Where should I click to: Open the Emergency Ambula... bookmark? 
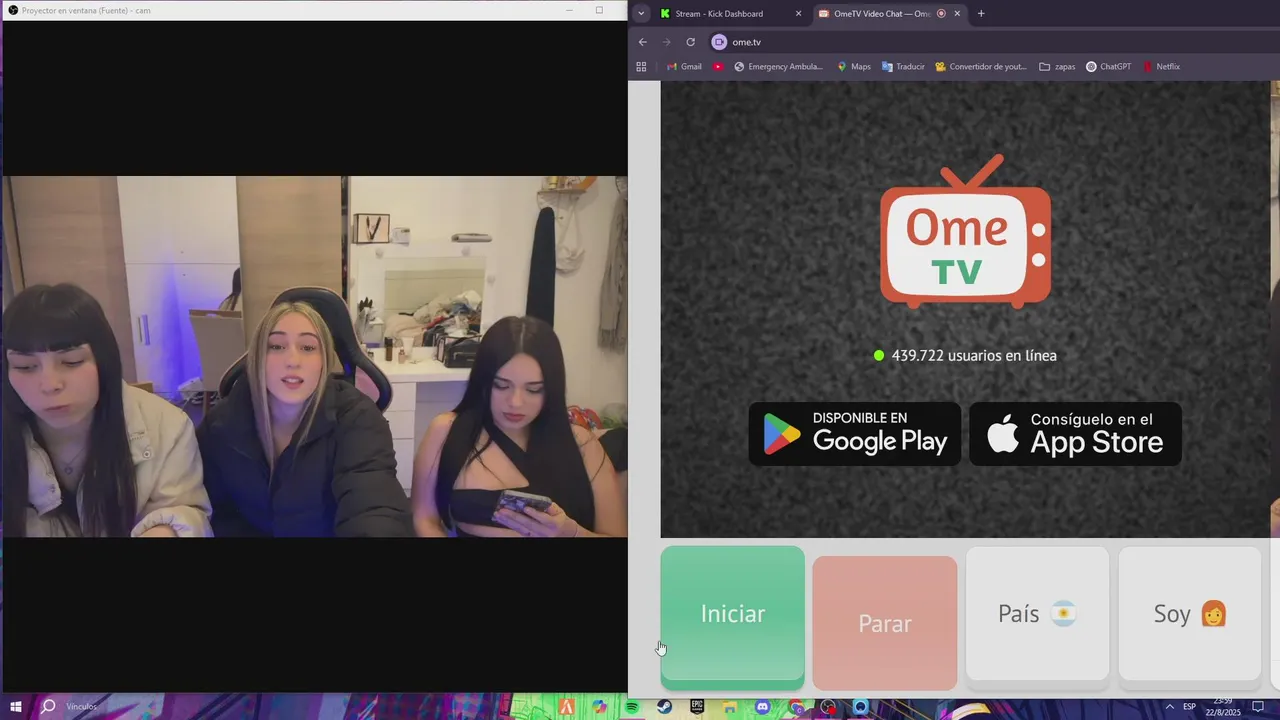(x=778, y=67)
